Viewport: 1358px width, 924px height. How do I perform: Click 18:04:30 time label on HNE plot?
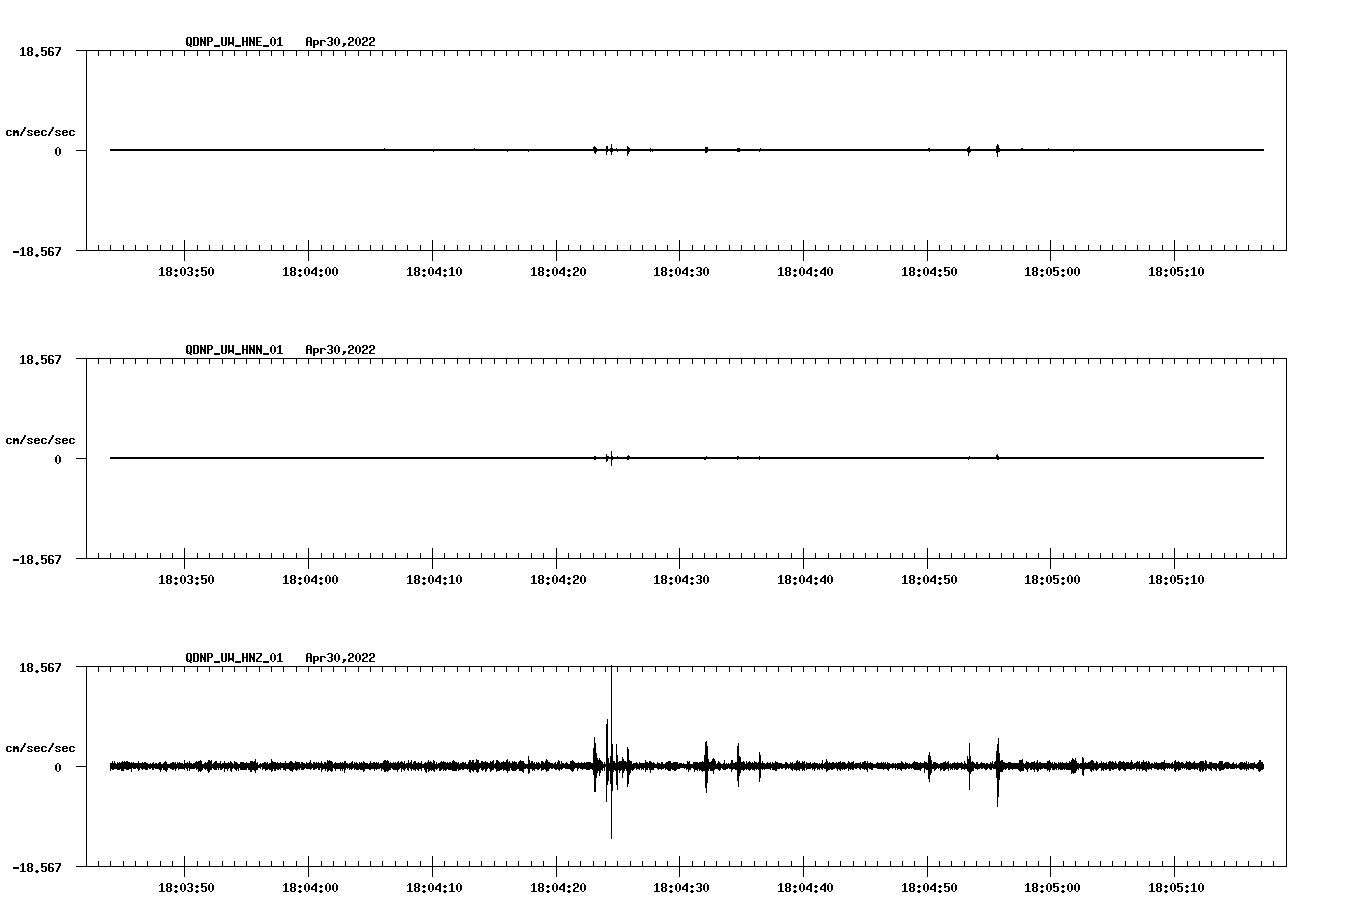tap(680, 272)
